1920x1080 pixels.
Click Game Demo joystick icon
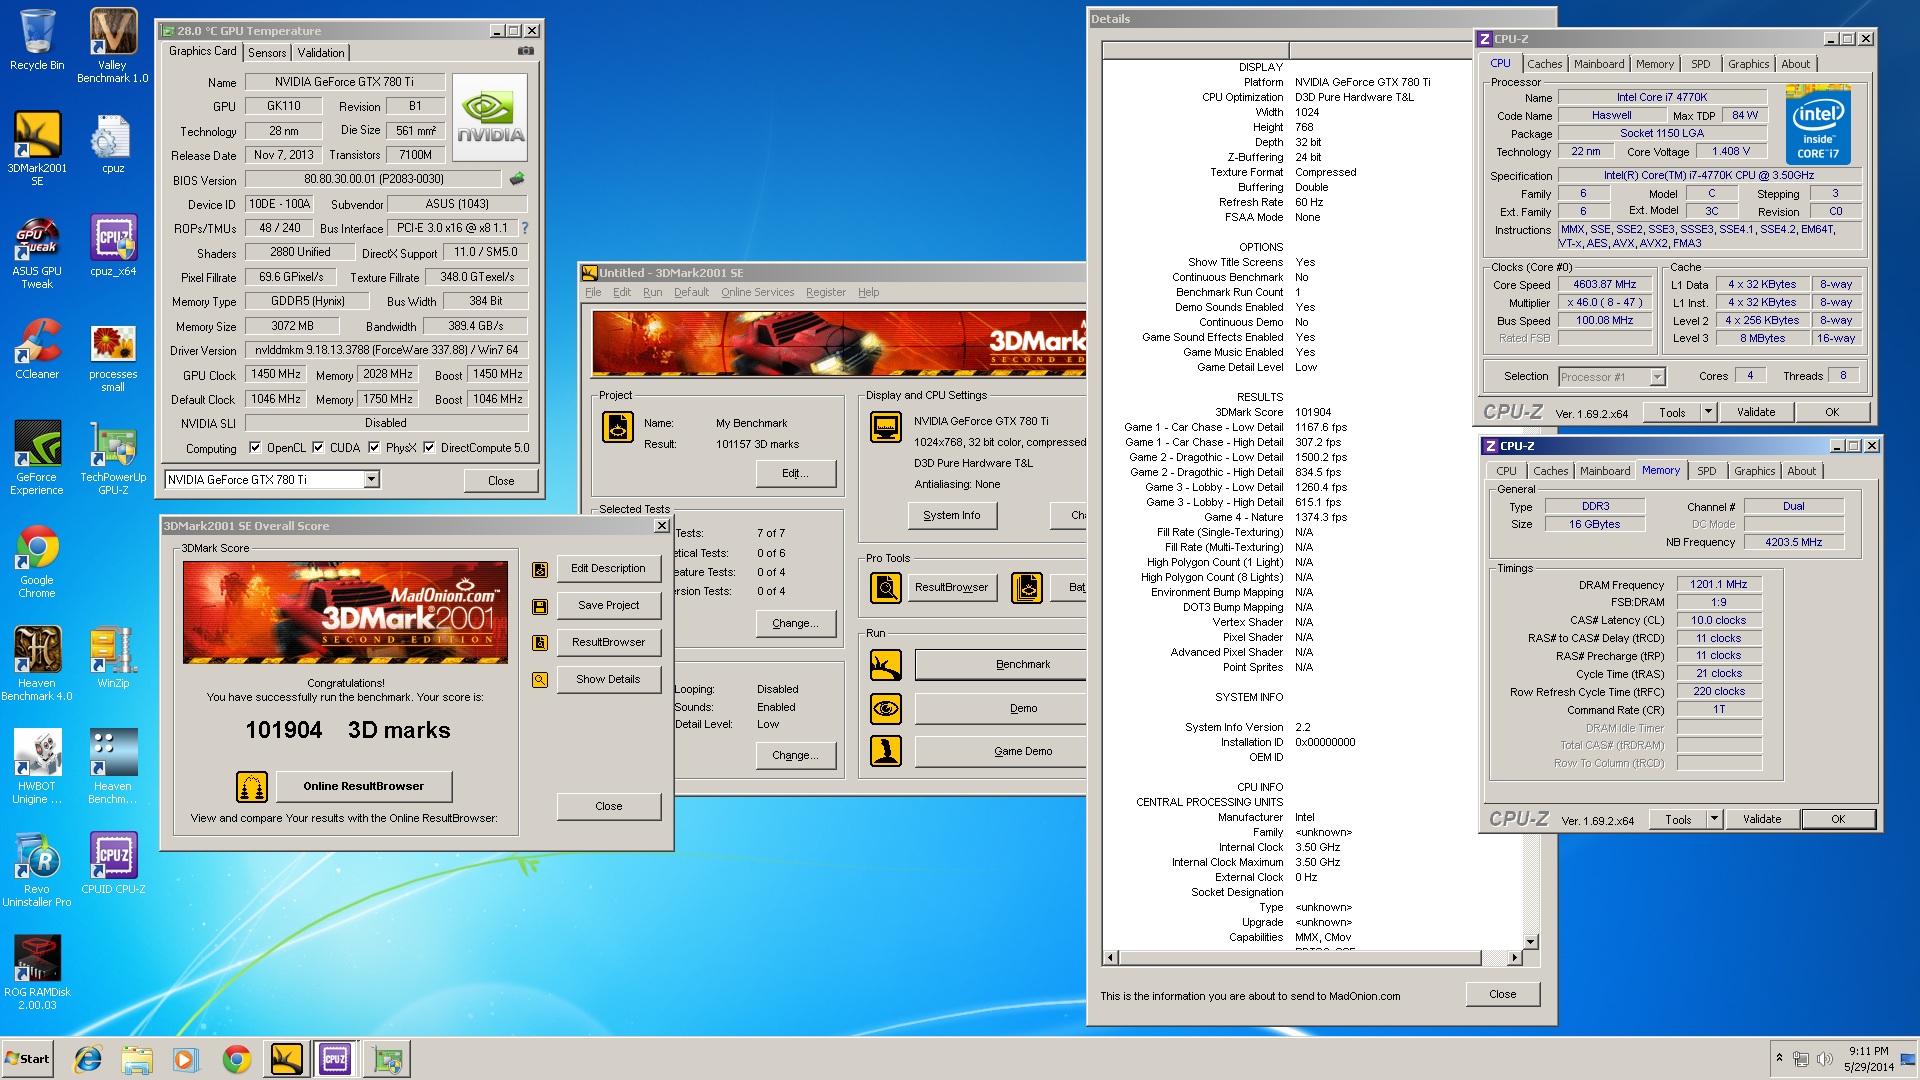coord(886,751)
